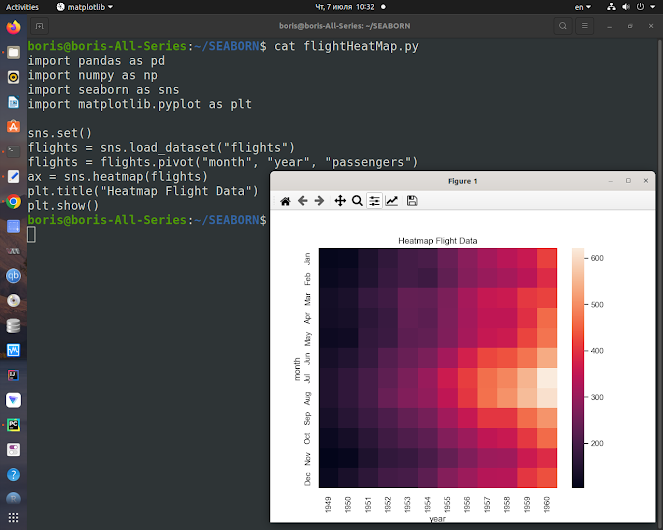663x530 pixels.
Task: Open the terminal hamburger menu
Action: pos(585,26)
